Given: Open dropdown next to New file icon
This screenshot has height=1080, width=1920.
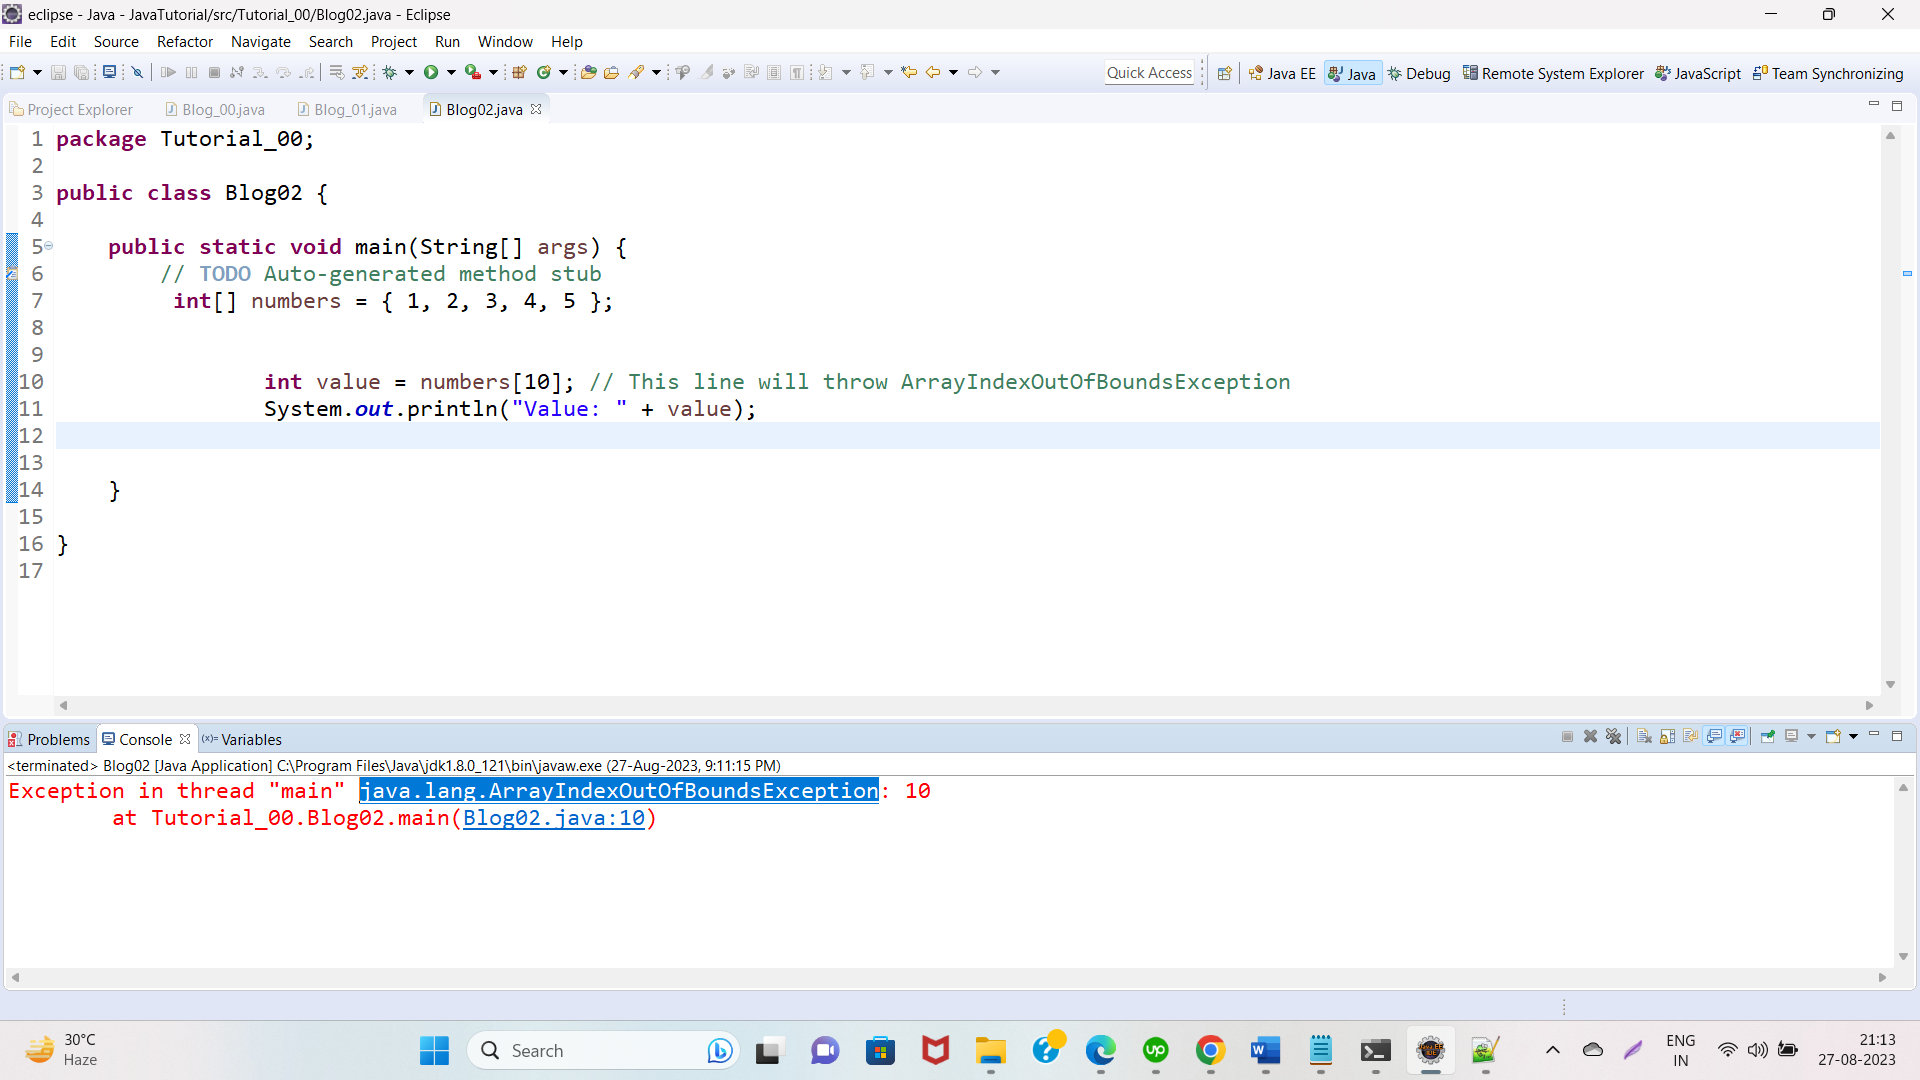Looking at the screenshot, I should pyautogui.click(x=37, y=72).
